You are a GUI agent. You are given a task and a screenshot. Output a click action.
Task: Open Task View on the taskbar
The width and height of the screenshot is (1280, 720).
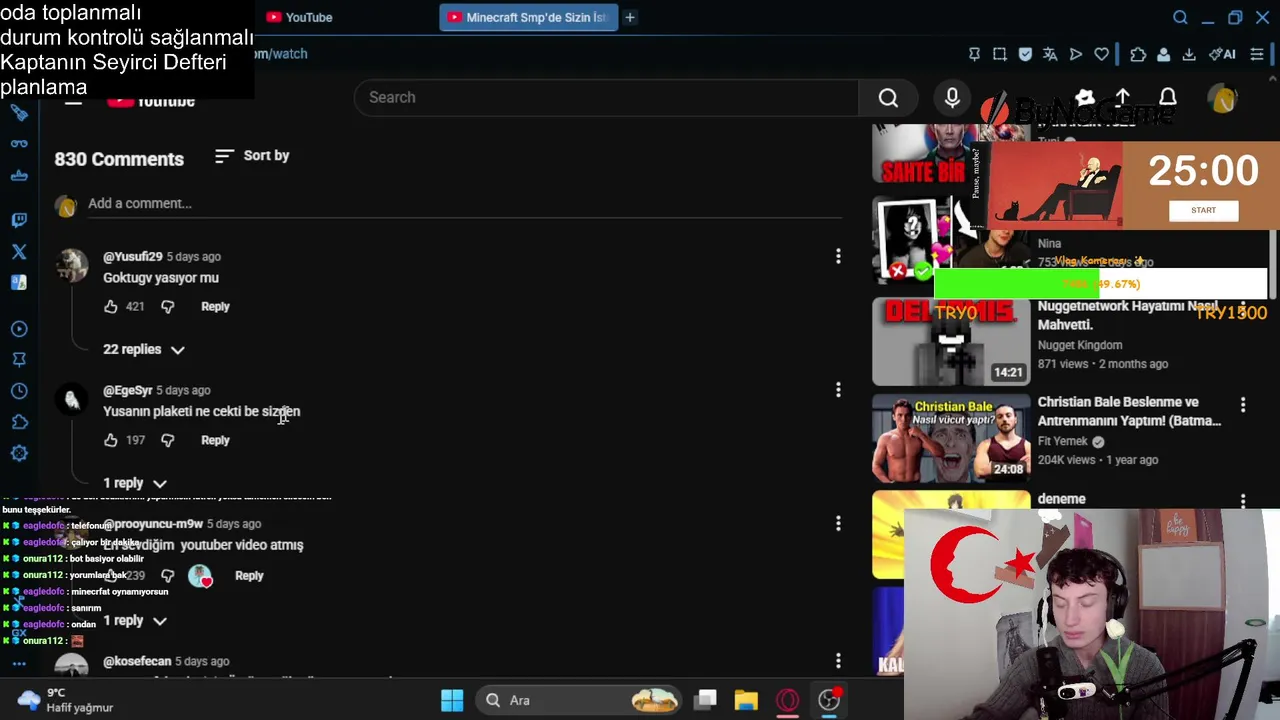(x=706, y=700)
